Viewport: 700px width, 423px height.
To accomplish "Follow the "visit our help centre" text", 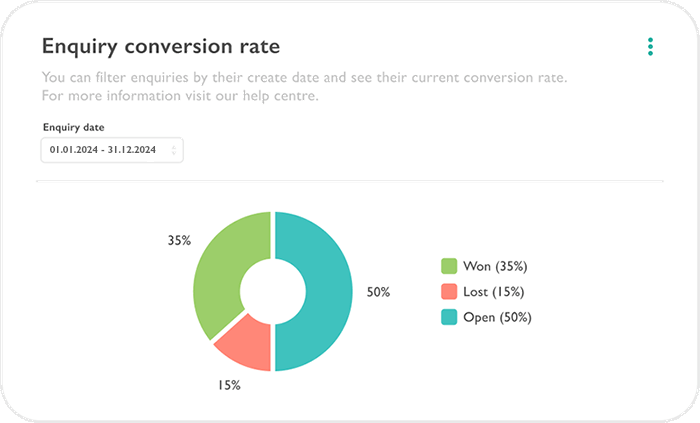I will (231, 95).
